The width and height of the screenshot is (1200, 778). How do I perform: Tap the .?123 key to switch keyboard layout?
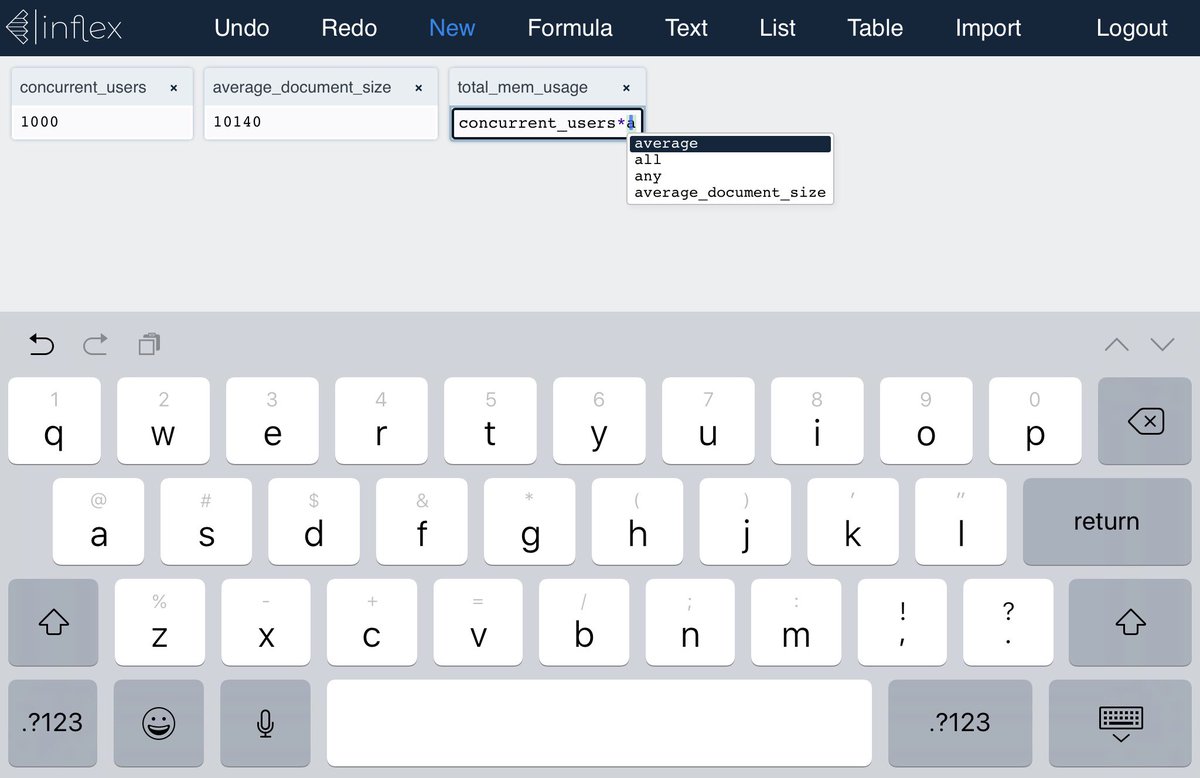click(x=52, y=722)
